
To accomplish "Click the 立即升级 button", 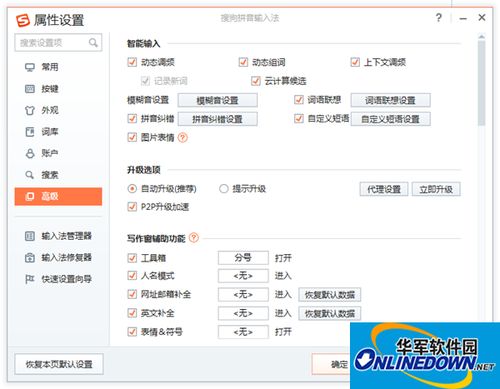I will [436, 189].
